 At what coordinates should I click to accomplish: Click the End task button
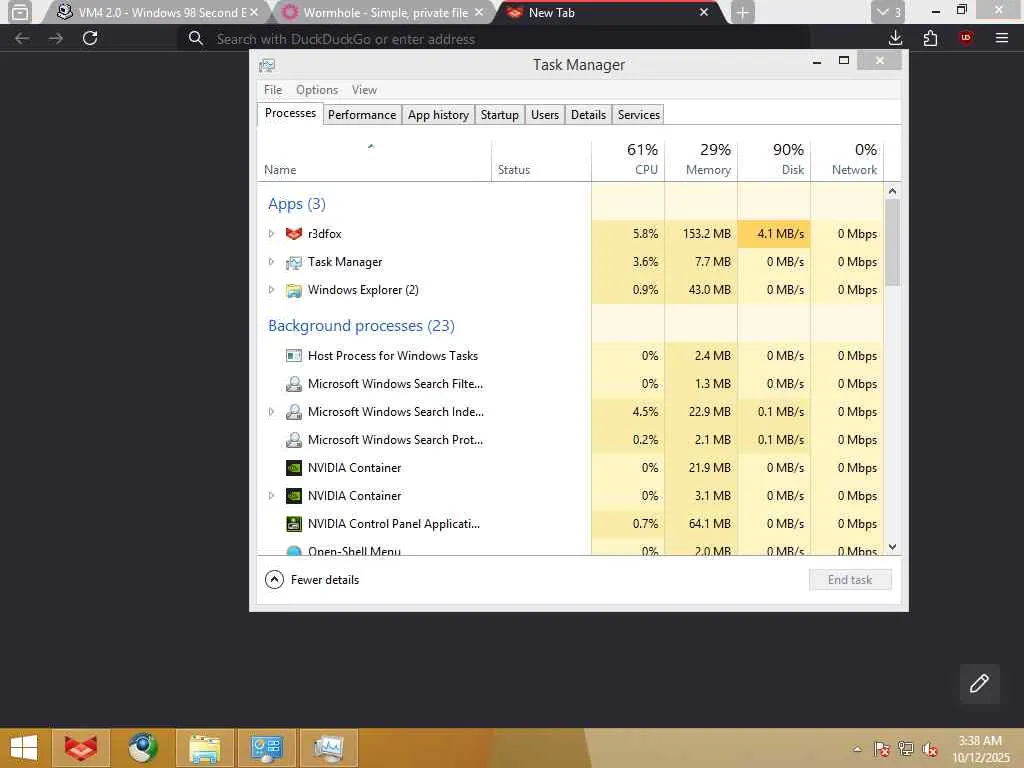[x=850, y=580]
